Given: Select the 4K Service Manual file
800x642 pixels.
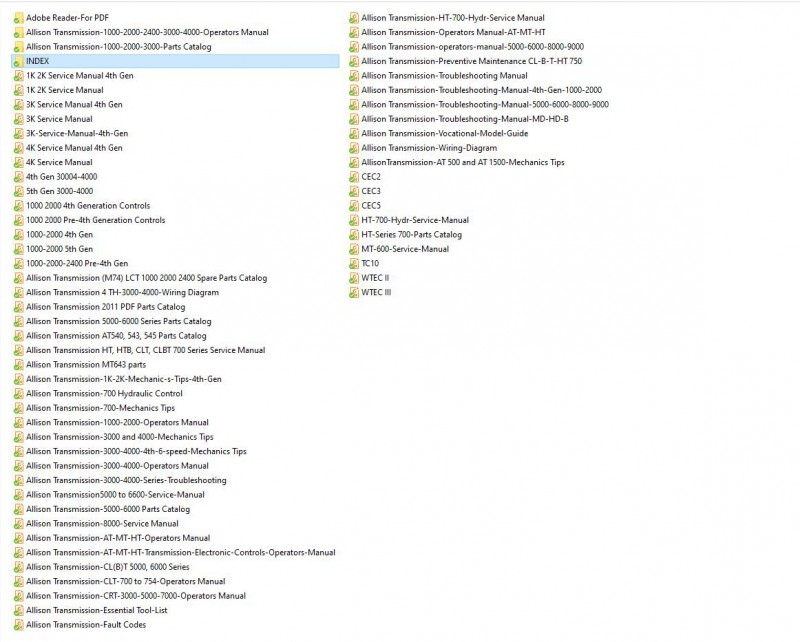Looking at the screenshot, I should (59, 162).
